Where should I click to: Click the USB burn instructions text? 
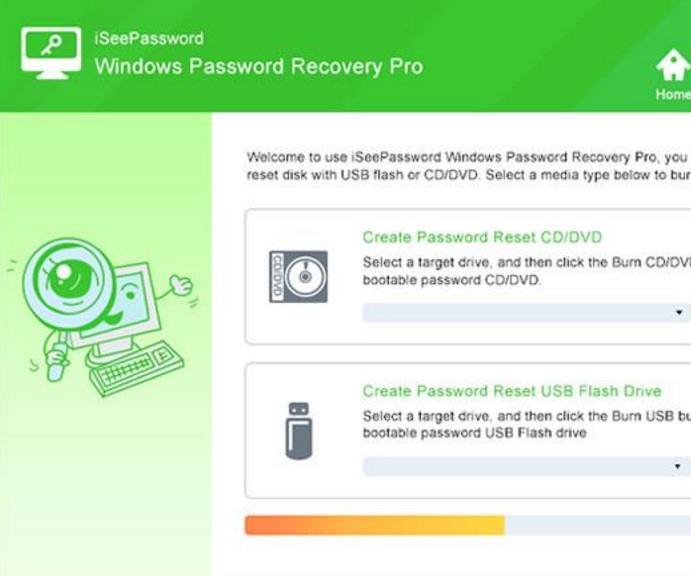(527, 424)
